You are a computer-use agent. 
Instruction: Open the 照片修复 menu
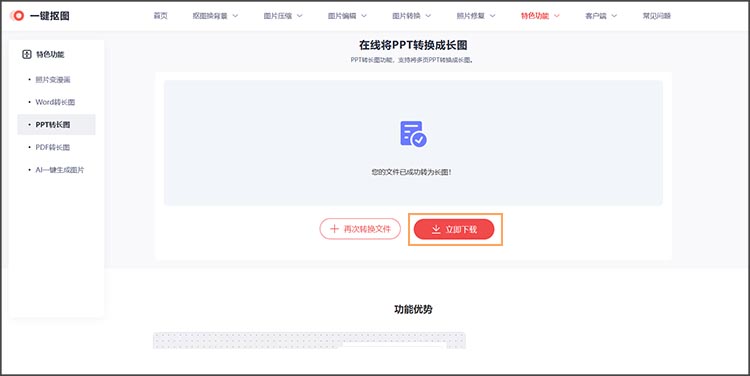click(x=471, y=16)
